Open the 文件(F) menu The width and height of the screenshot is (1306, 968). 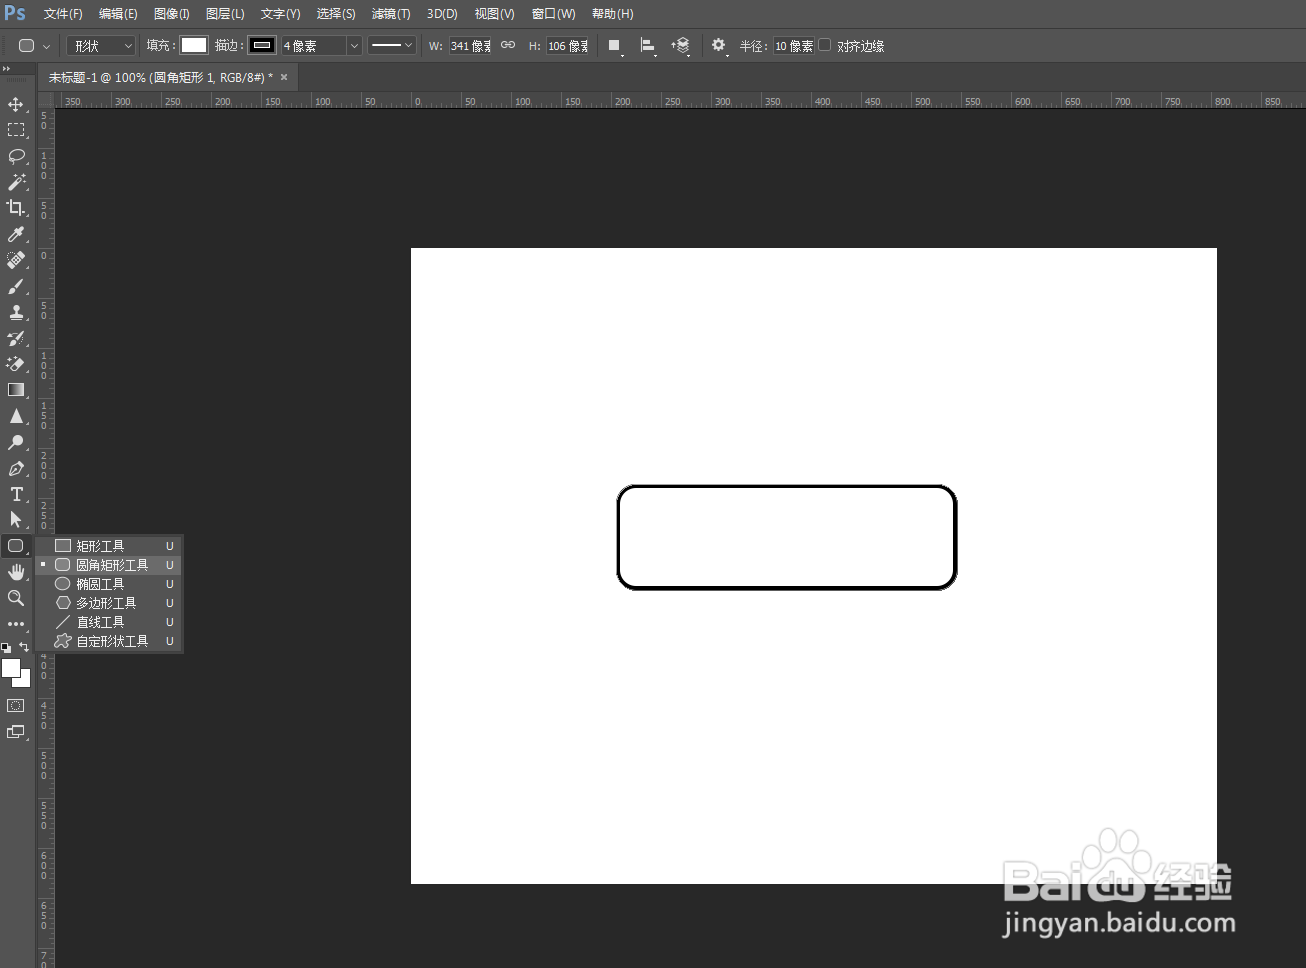tap(63, 14)
